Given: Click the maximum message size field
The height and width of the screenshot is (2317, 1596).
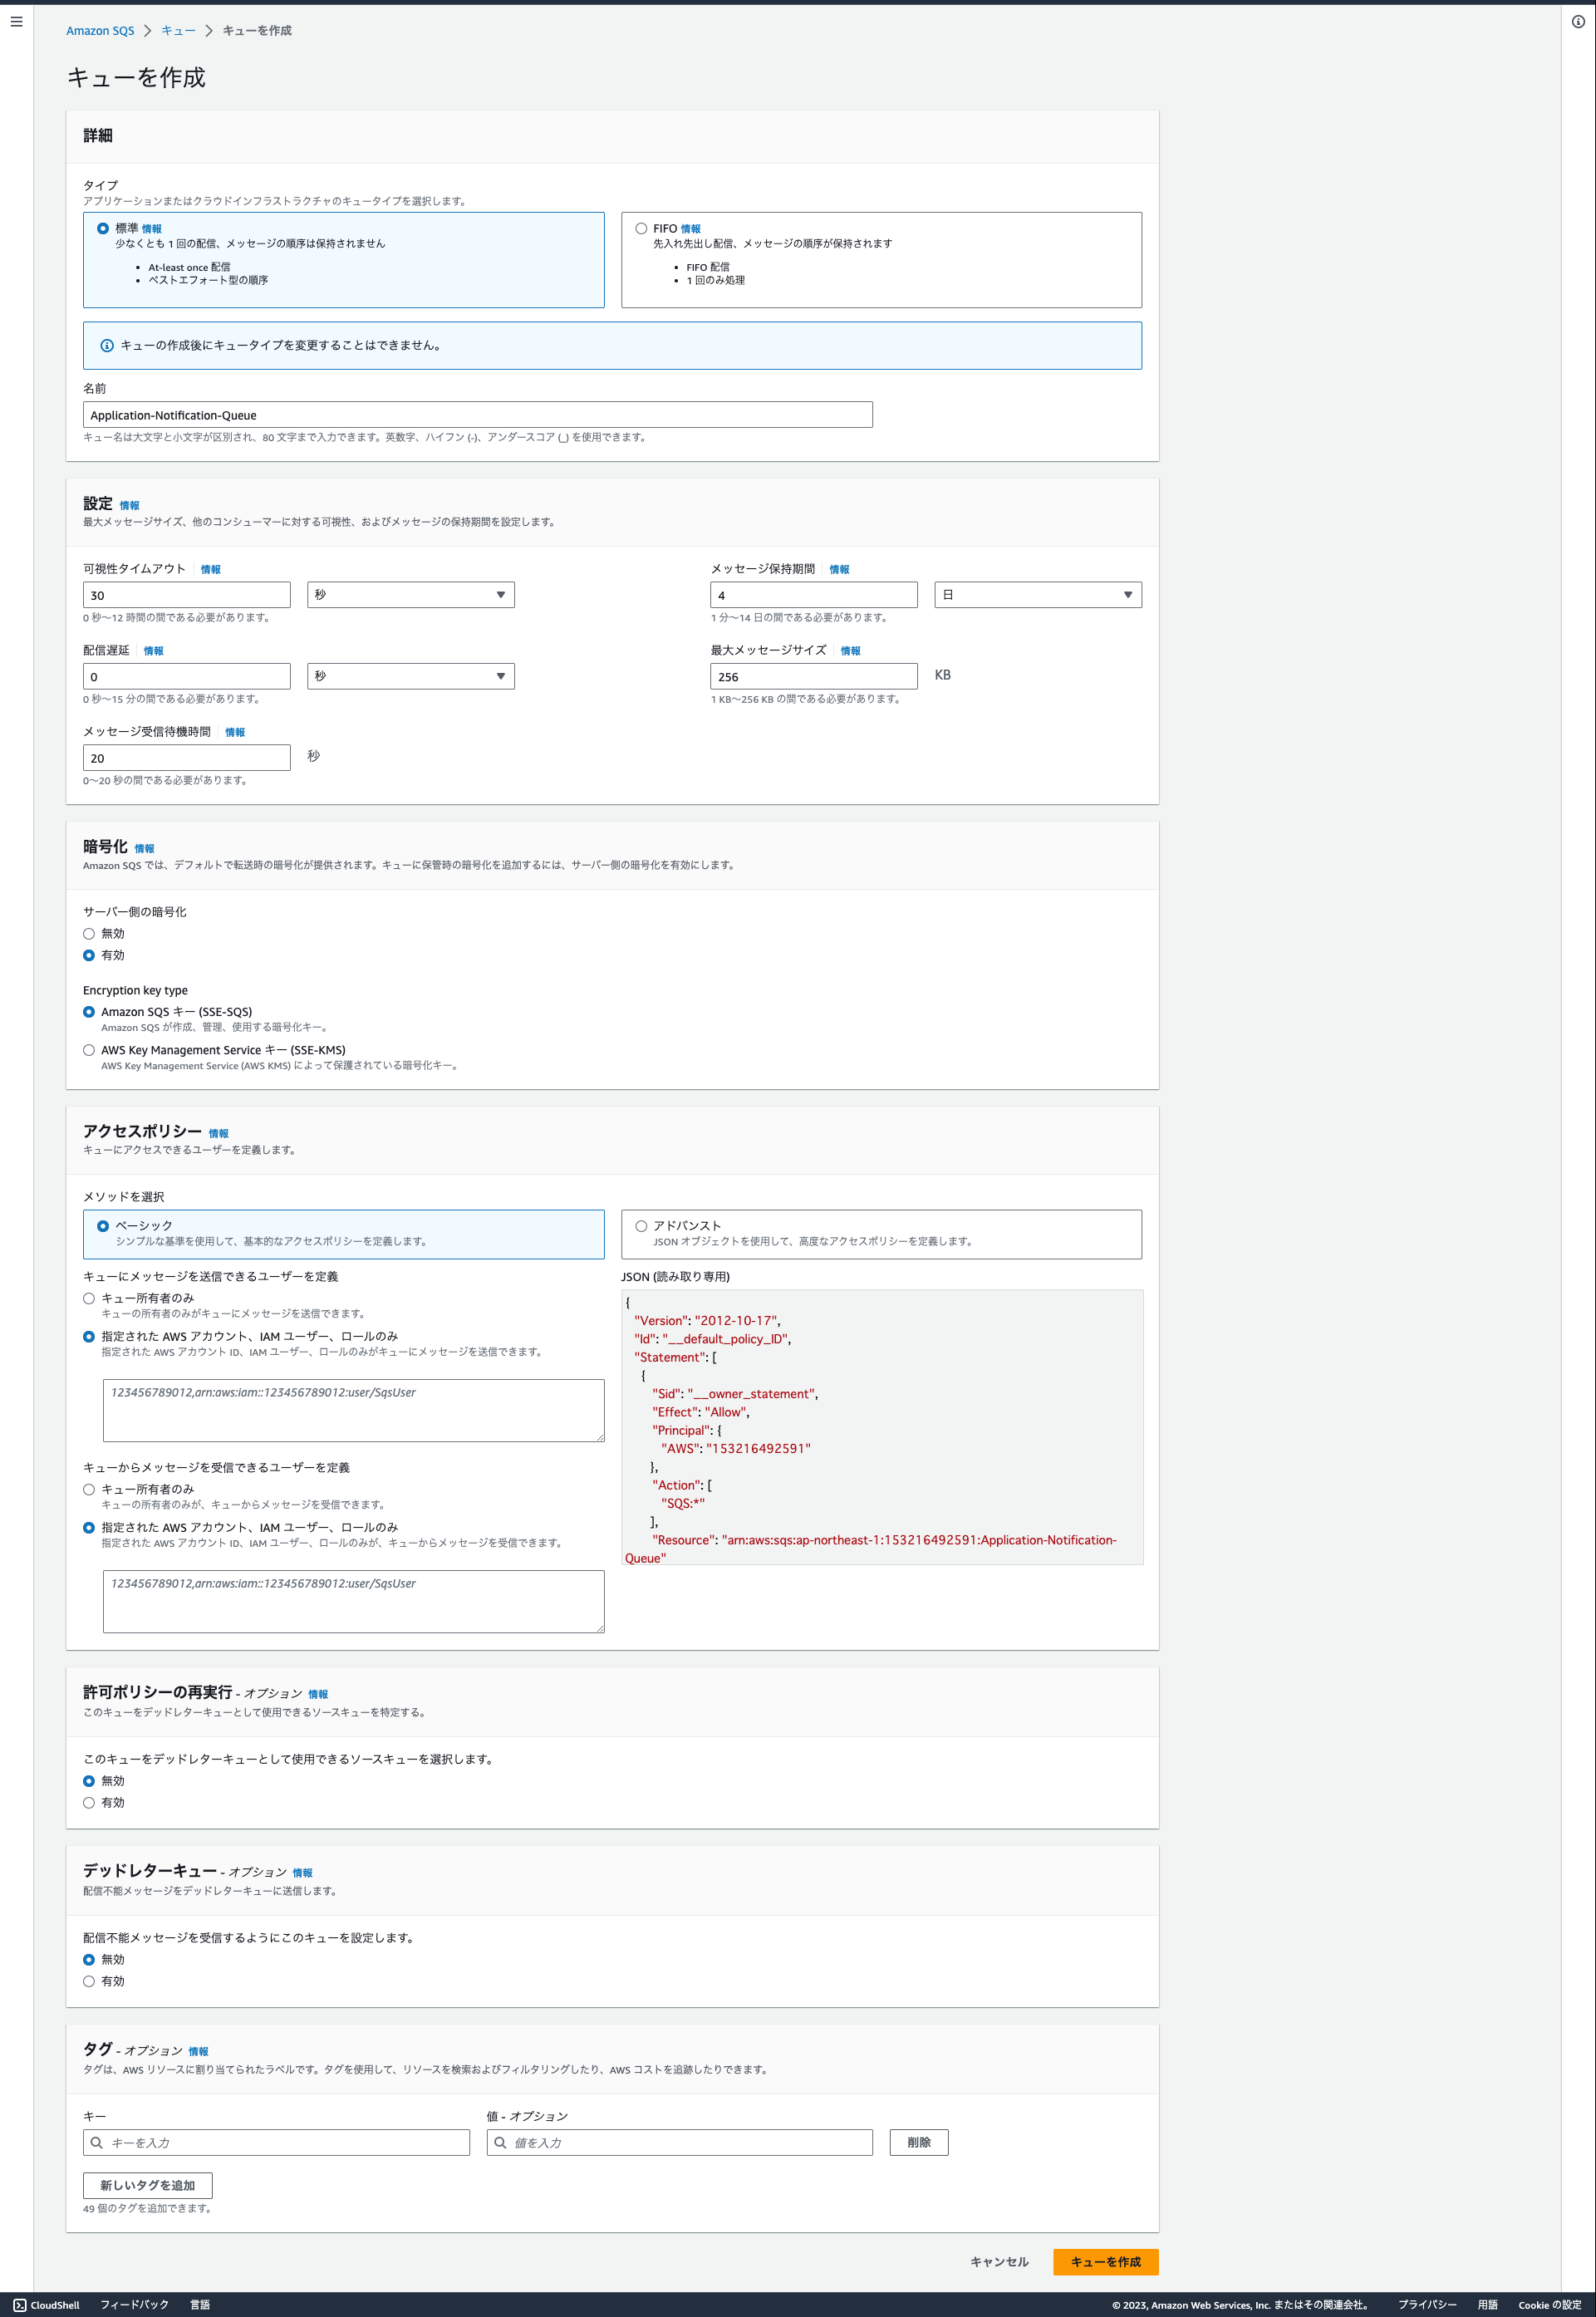Looking at the screenshot, I should click(x=814, y=677).
